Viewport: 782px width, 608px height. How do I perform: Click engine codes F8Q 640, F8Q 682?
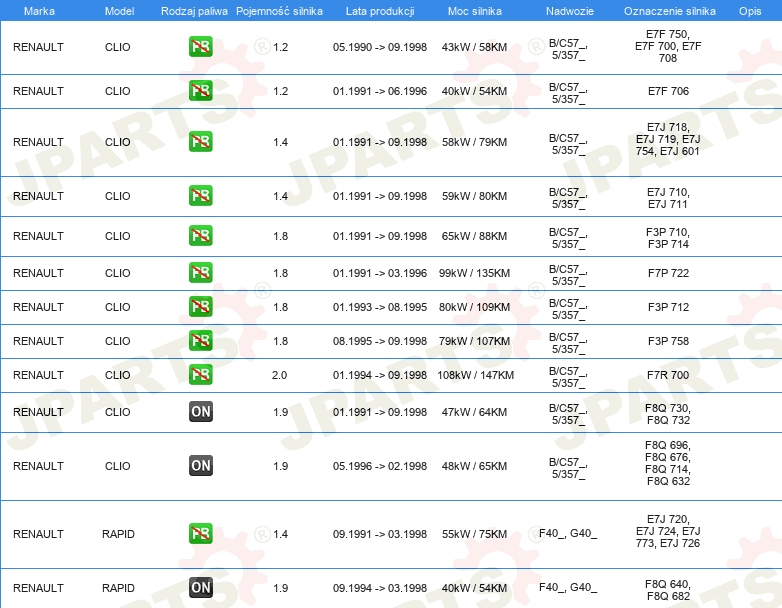click(x=668, y=591)
